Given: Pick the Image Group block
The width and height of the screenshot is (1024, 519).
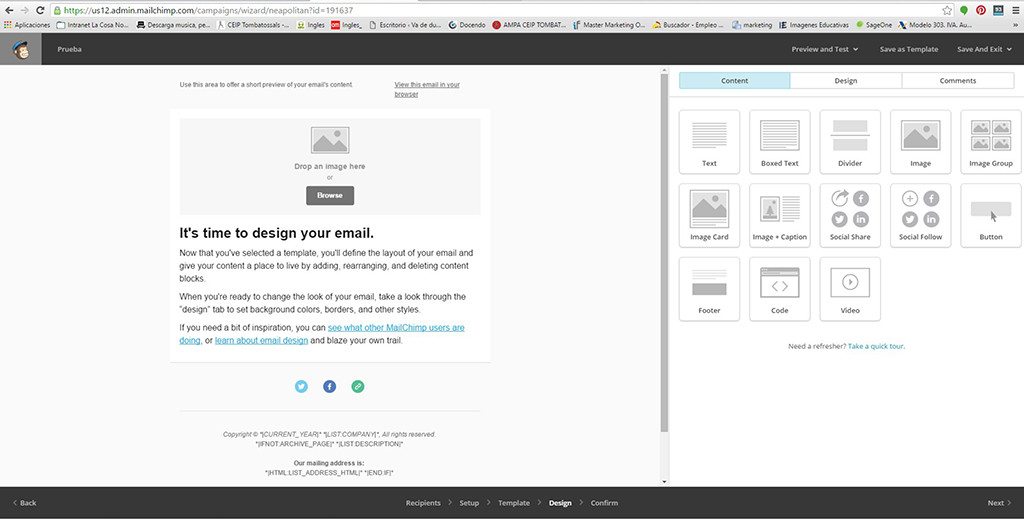Looking at the screenshot, I should tap(991, 142).
